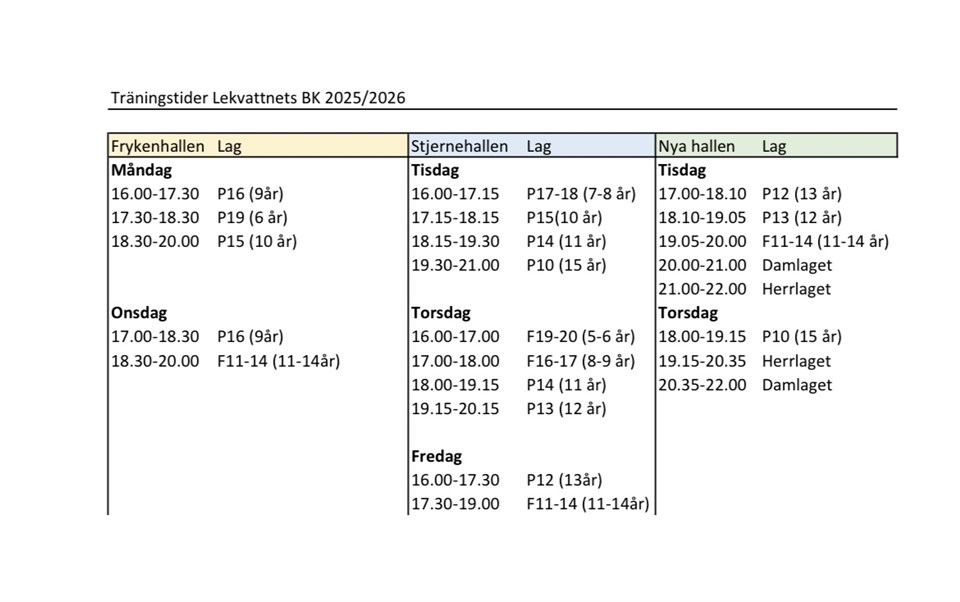Select the 20.35-22.00 Damlaget time cell
Screen dimensions: 960x602
point(702,385)
